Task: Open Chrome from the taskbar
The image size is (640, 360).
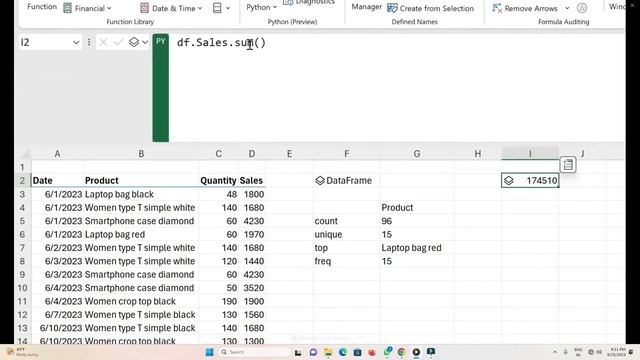Action: click(x=401, y=352)
